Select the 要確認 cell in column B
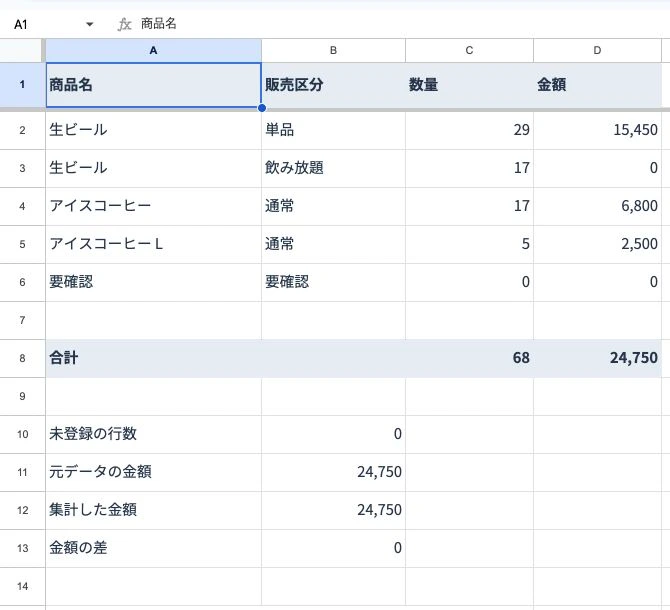The height and width of the screenshot is (610, 670). point(333,282)
